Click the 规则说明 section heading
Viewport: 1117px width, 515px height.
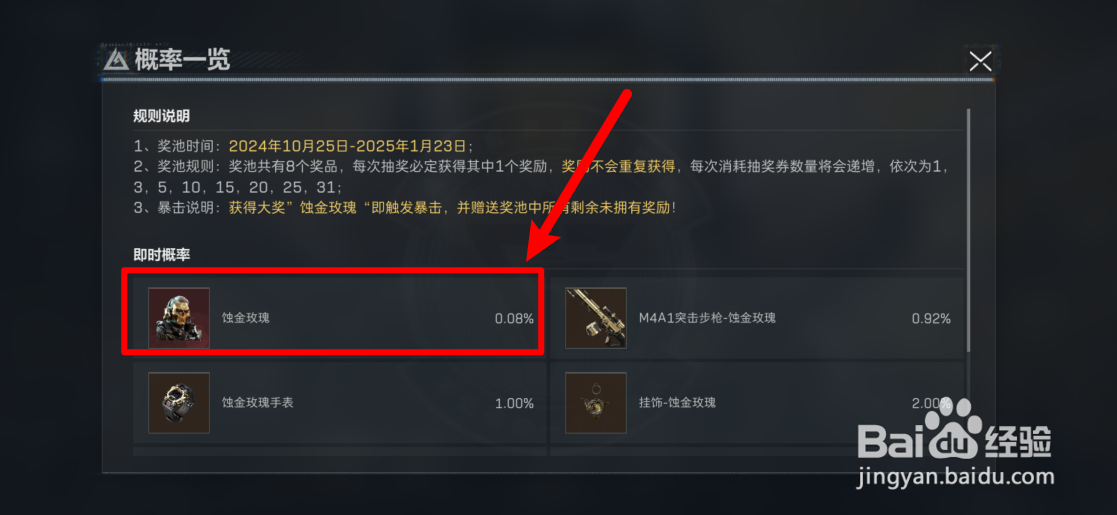162,116
